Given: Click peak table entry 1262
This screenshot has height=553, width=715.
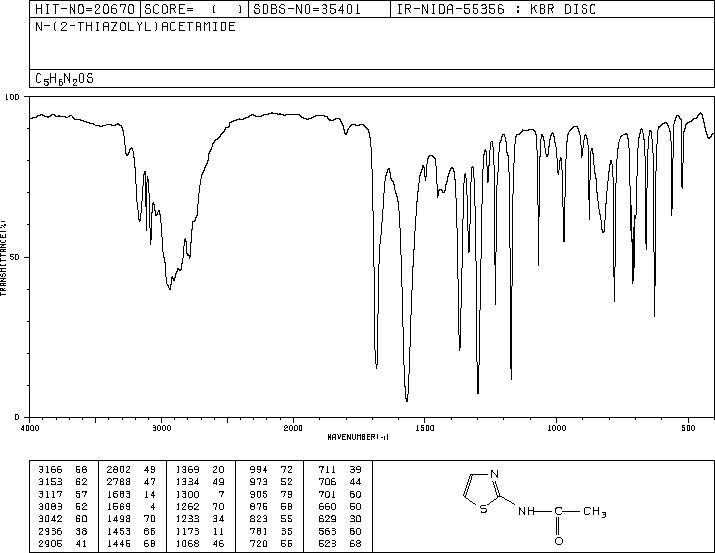Looking at the screenshot, I should [x=187, y=506].
